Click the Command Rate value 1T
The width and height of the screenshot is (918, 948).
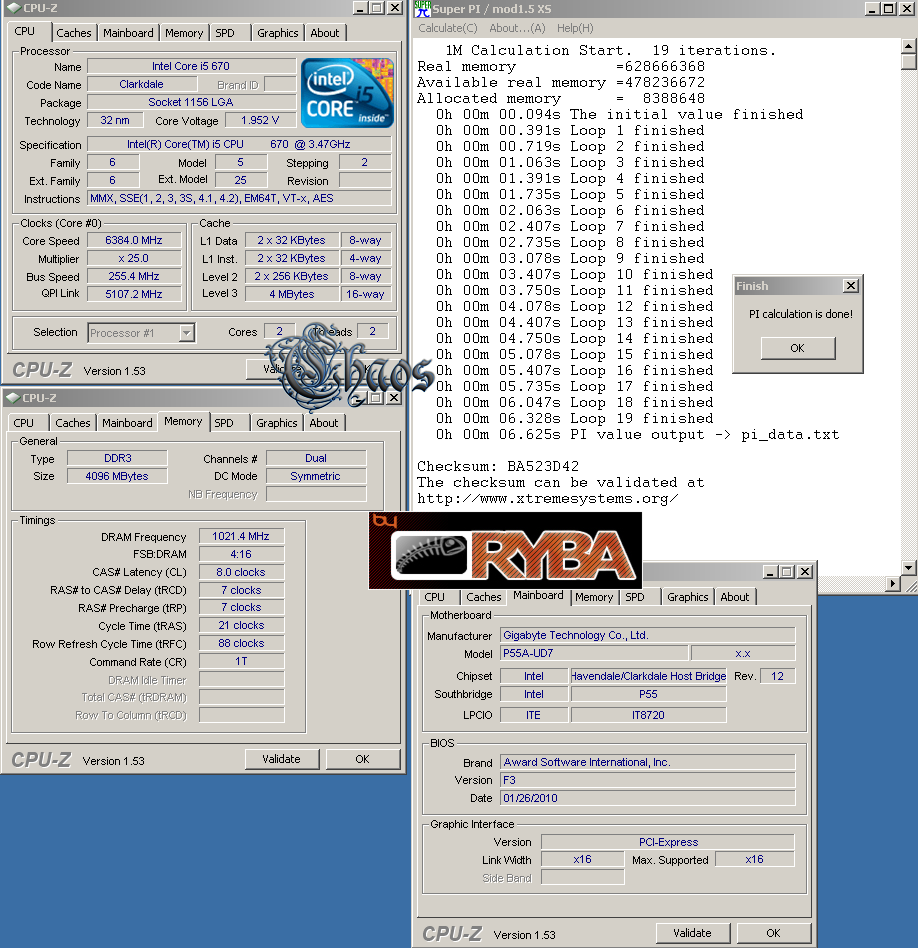click(x=241, y=661)
